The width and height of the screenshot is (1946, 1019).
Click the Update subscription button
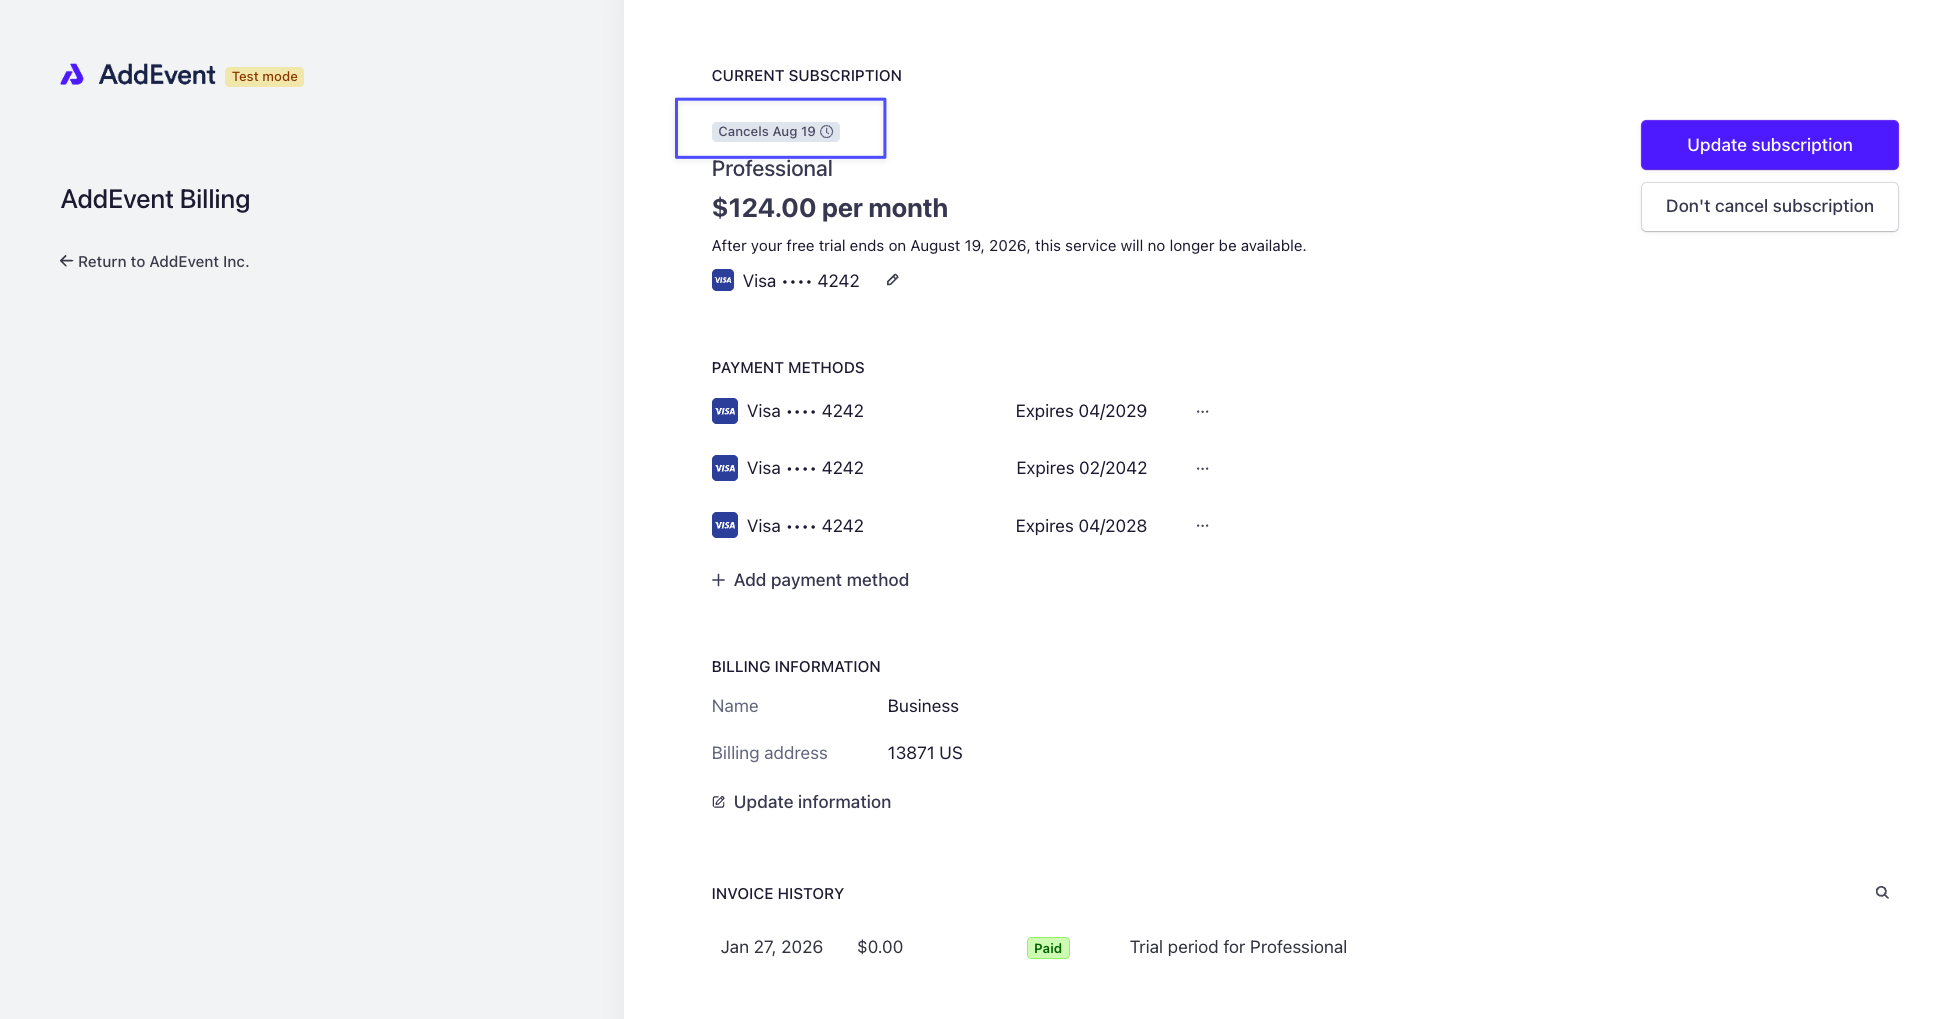[x=1769, y=145]
